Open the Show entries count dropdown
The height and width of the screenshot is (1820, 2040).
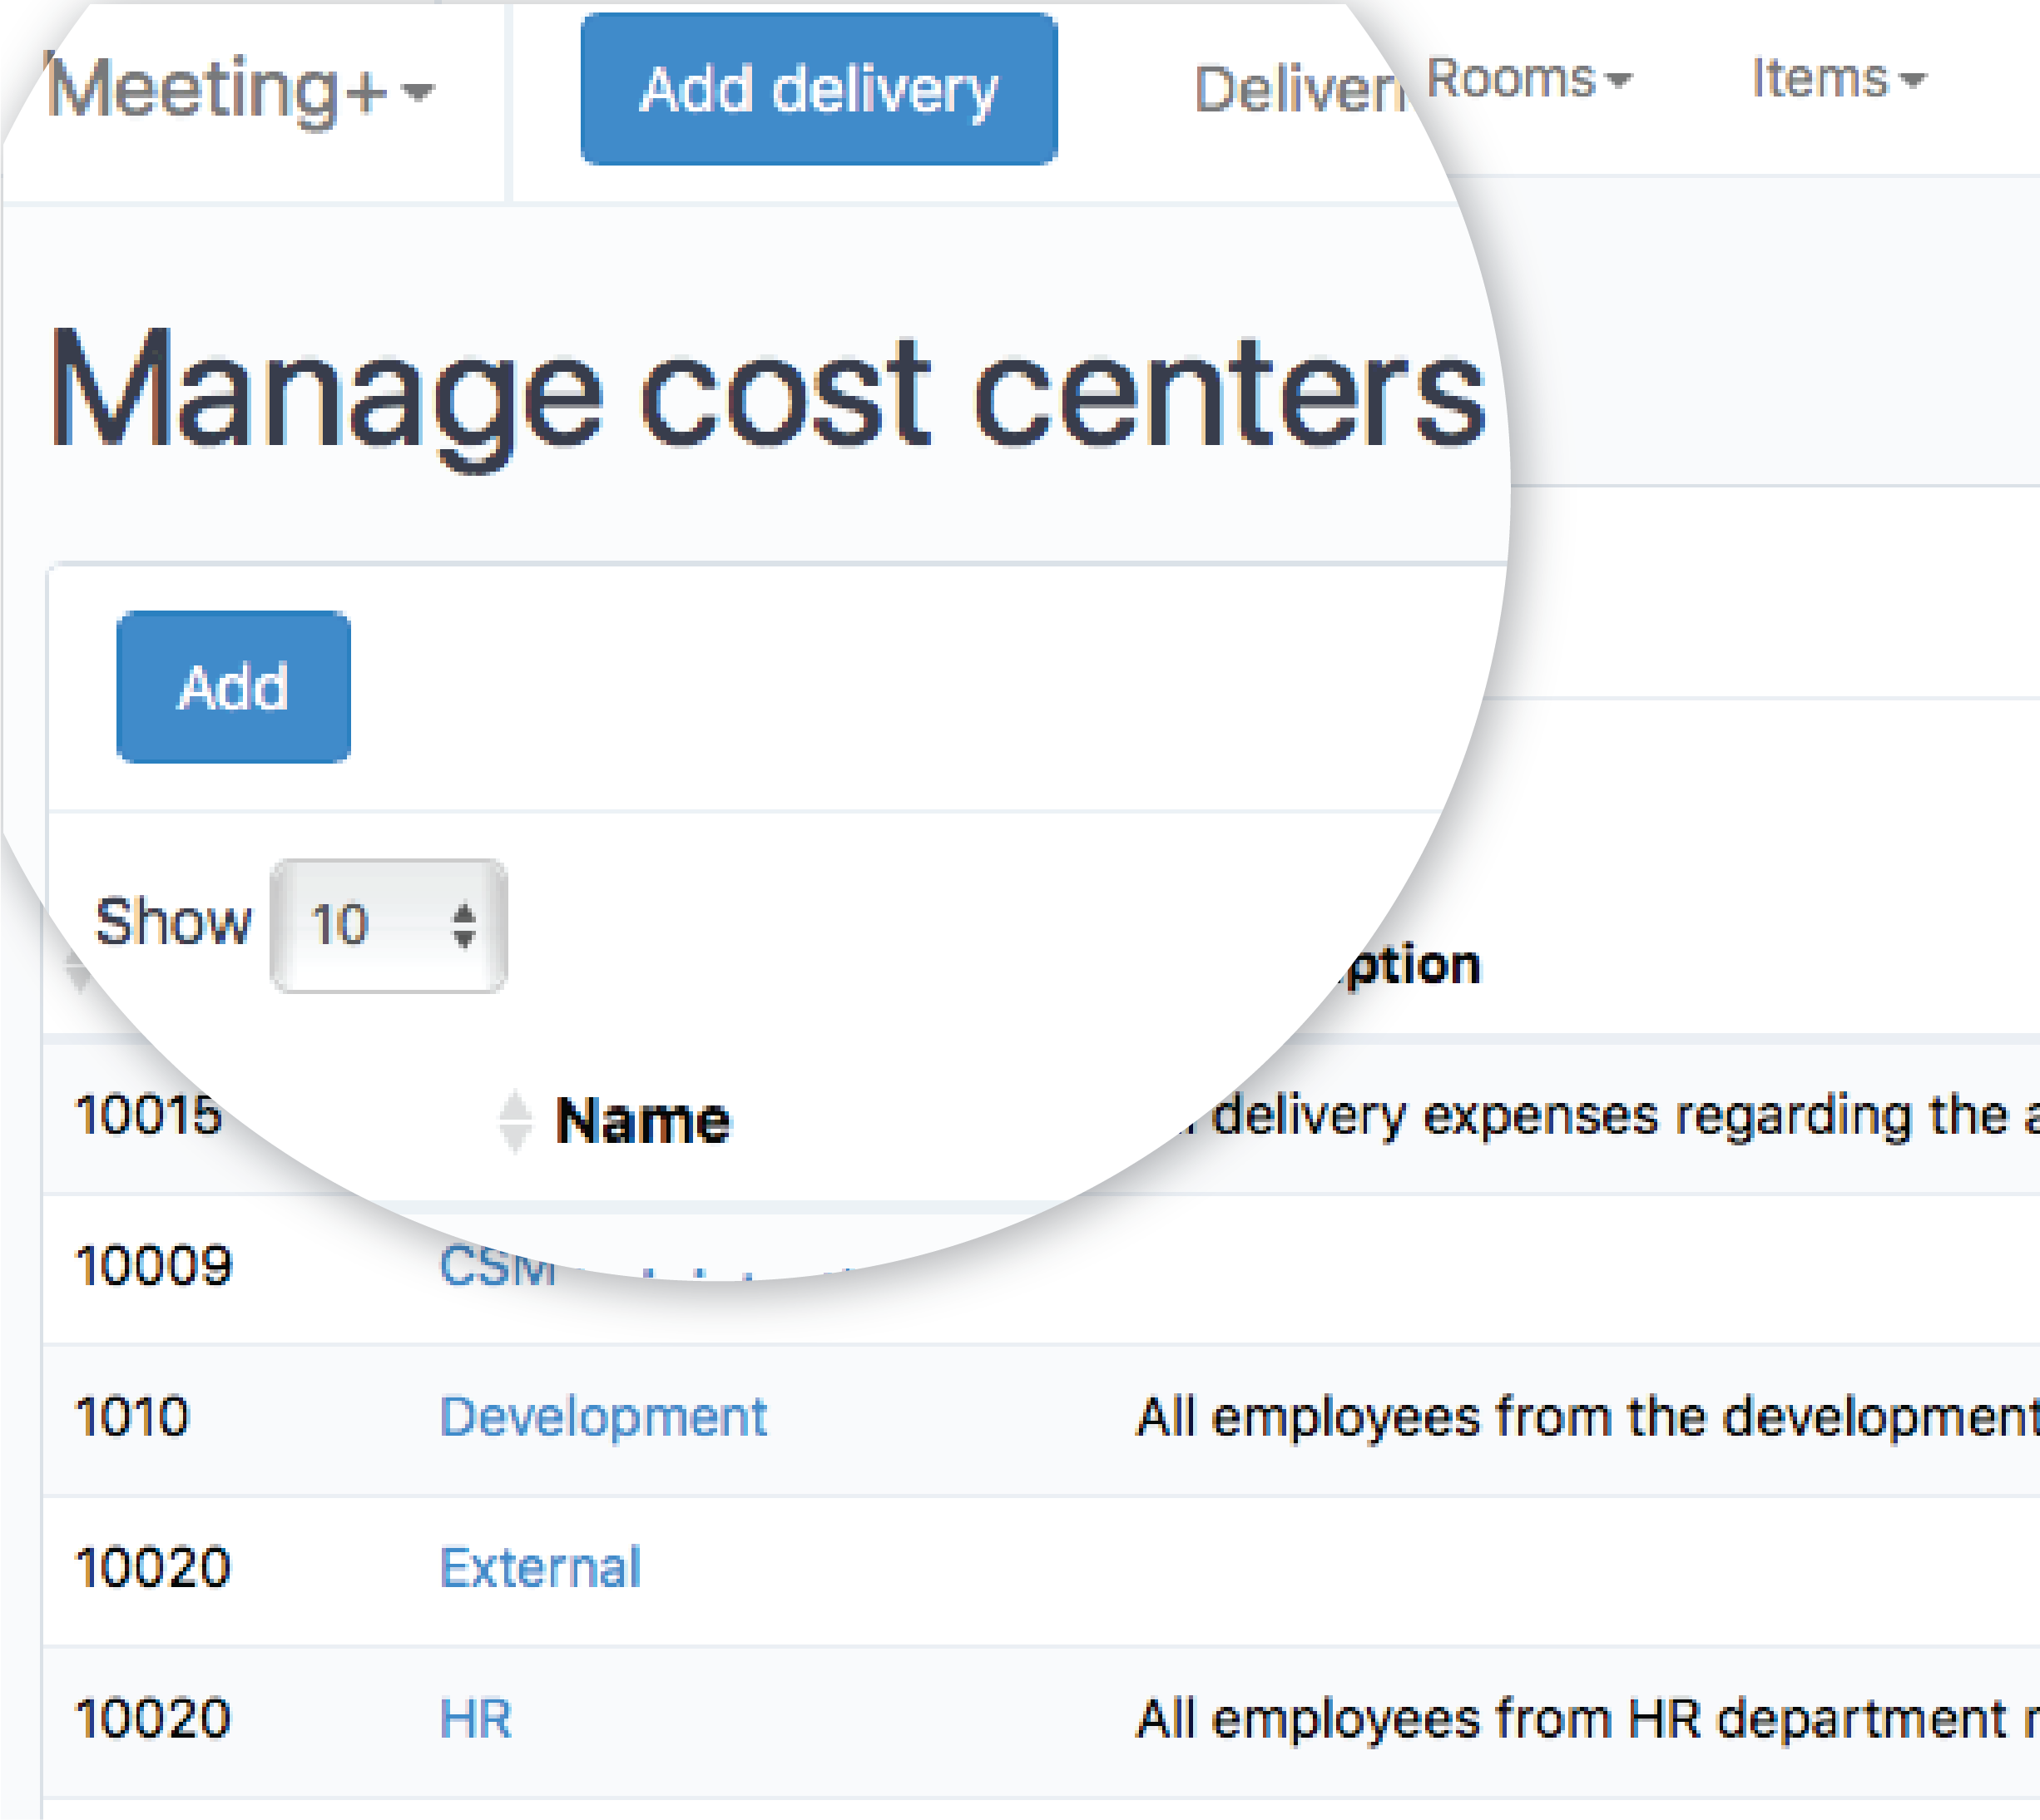tap(389, 925)
